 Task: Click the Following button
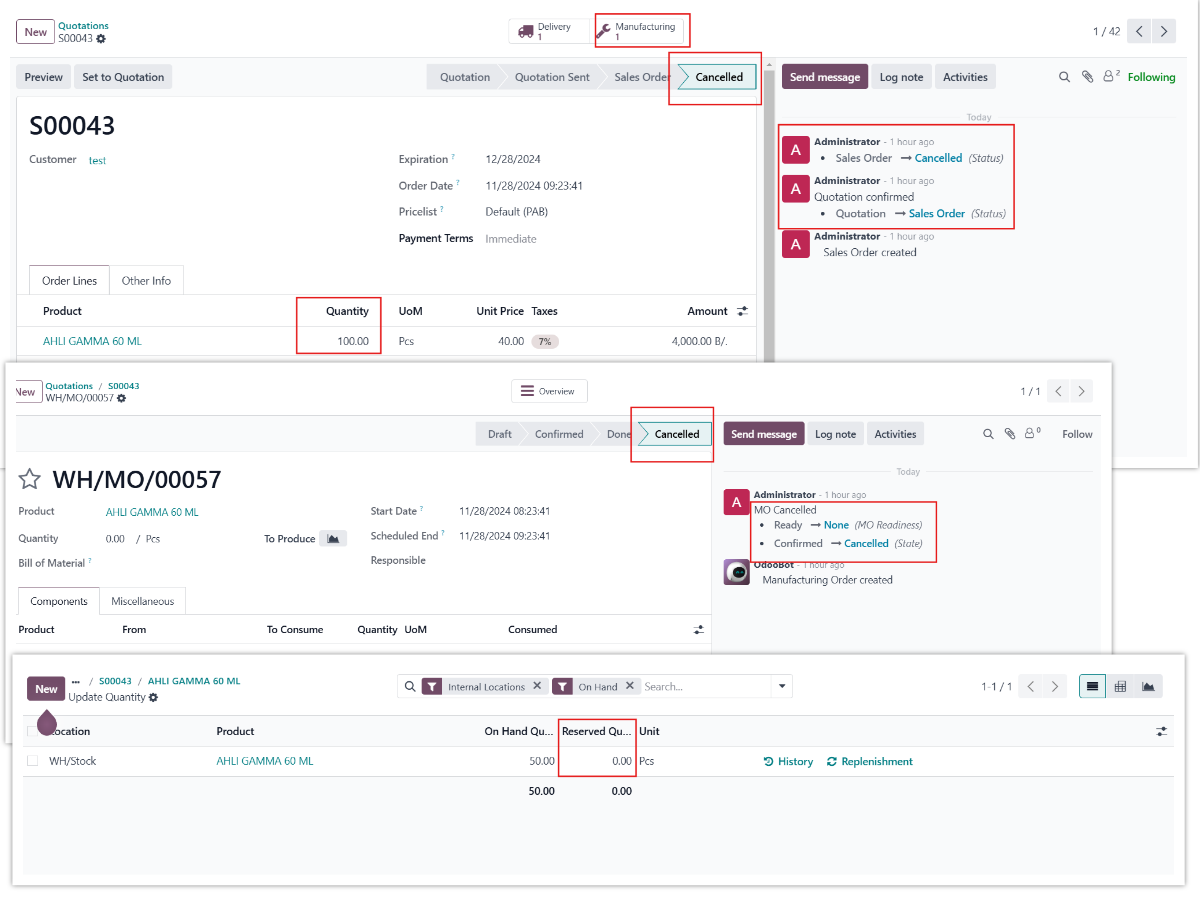1152,77
